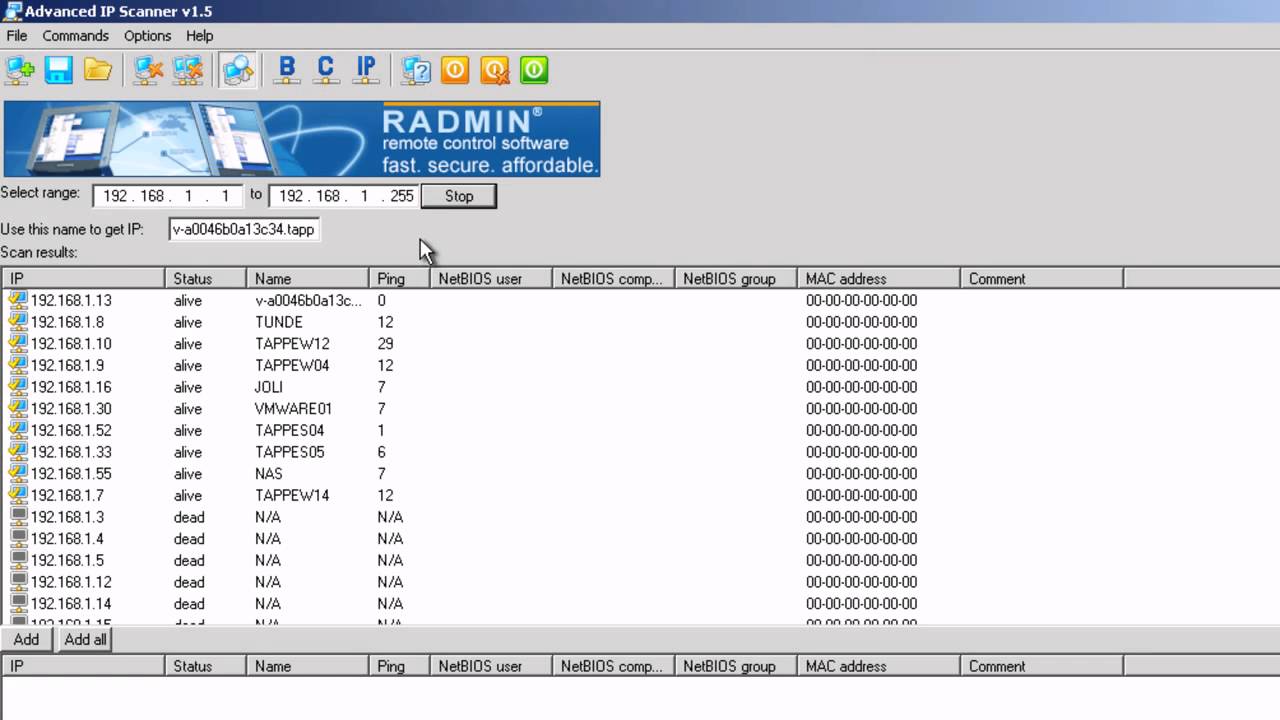Click the 'Use this name to get IP' field
The height and width of the screenshot is (720, 1280).
point(243,229)
